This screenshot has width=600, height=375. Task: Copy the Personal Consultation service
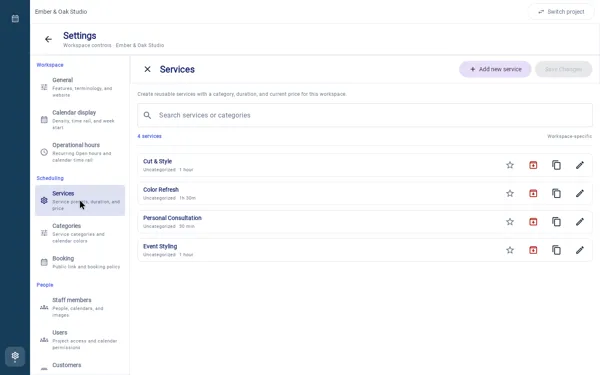click(x=556, y=222)
